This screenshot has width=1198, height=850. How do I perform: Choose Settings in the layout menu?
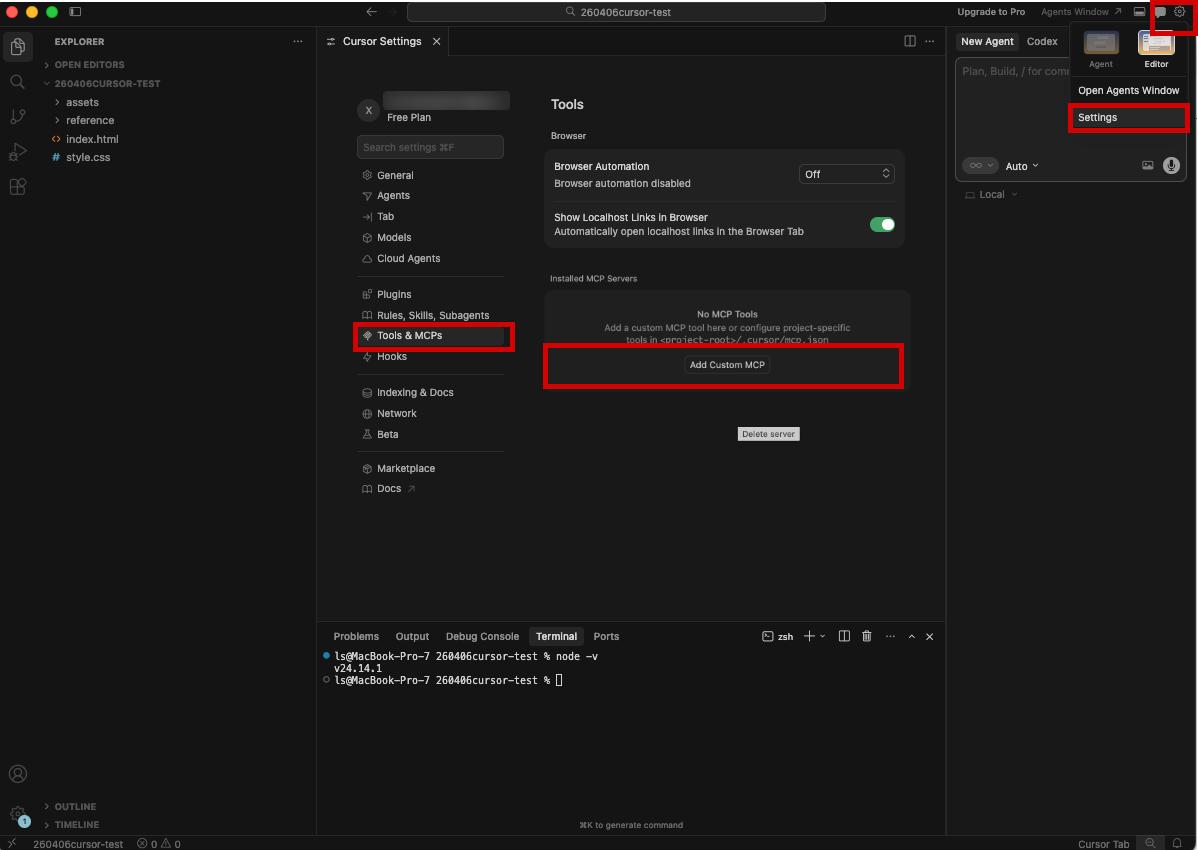tap(1128, 118)
